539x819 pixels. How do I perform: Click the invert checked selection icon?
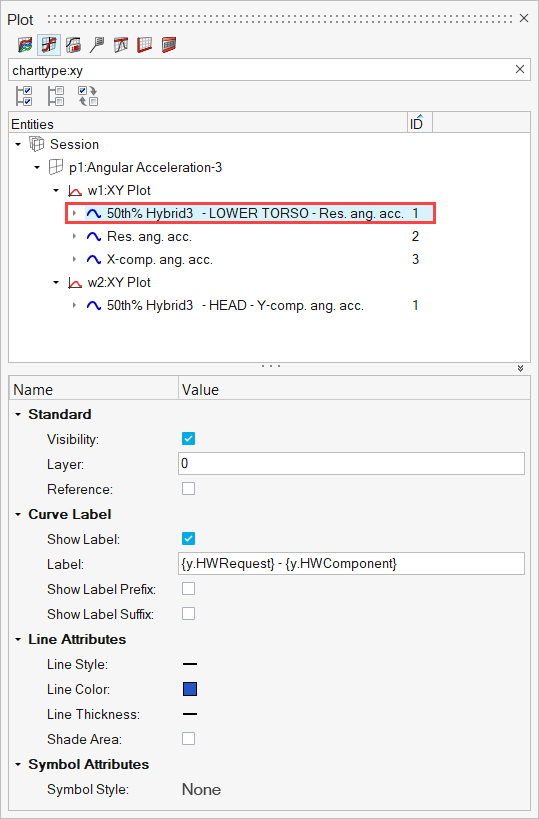pos(88,97)
